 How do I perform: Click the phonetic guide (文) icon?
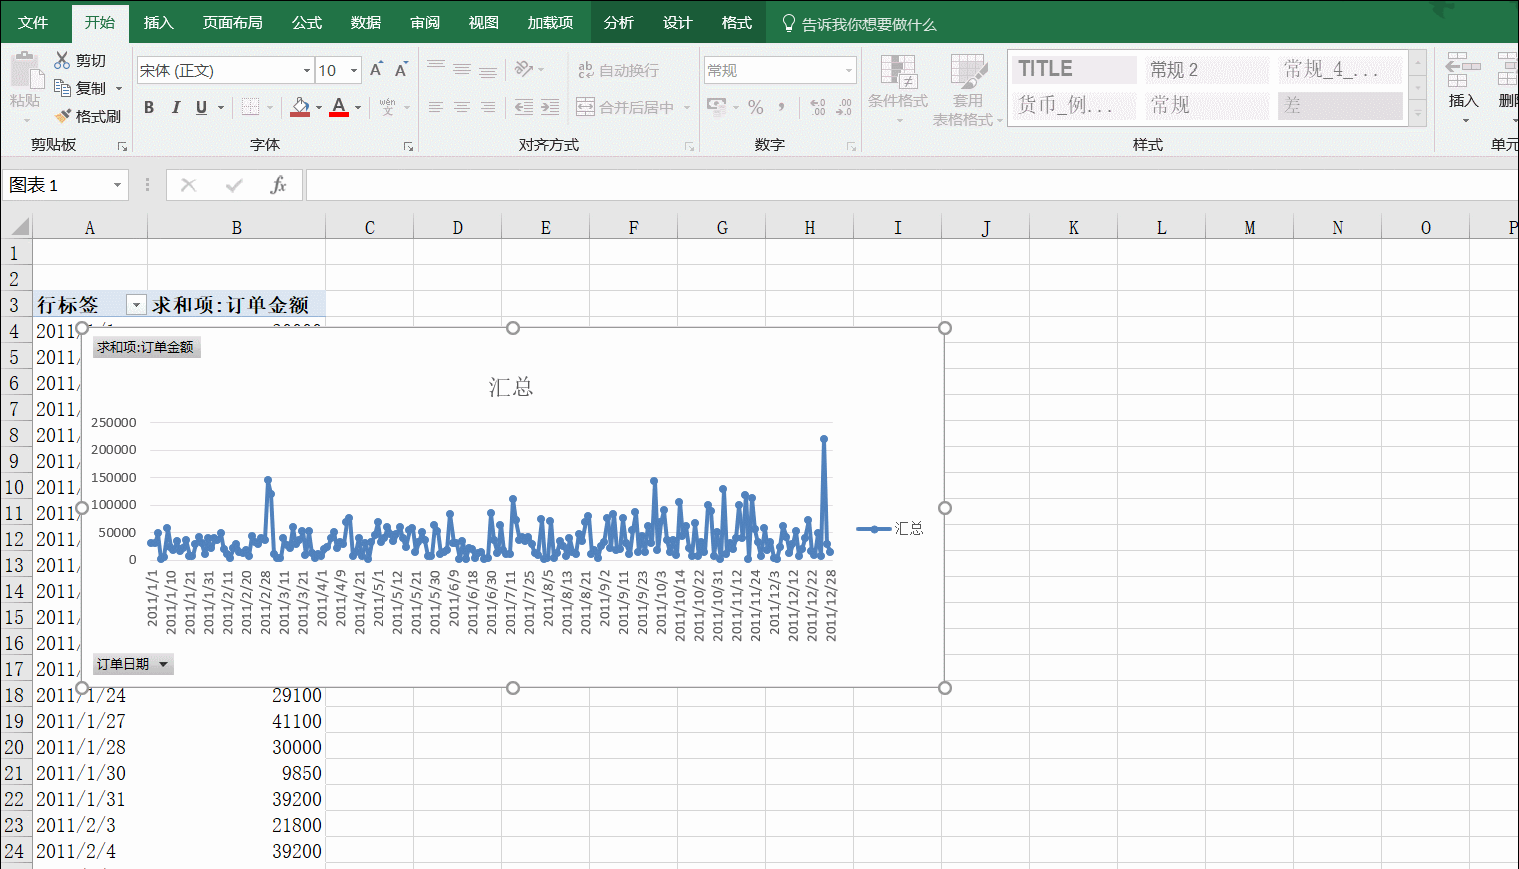pyautogui.click(x=388, y=107)
